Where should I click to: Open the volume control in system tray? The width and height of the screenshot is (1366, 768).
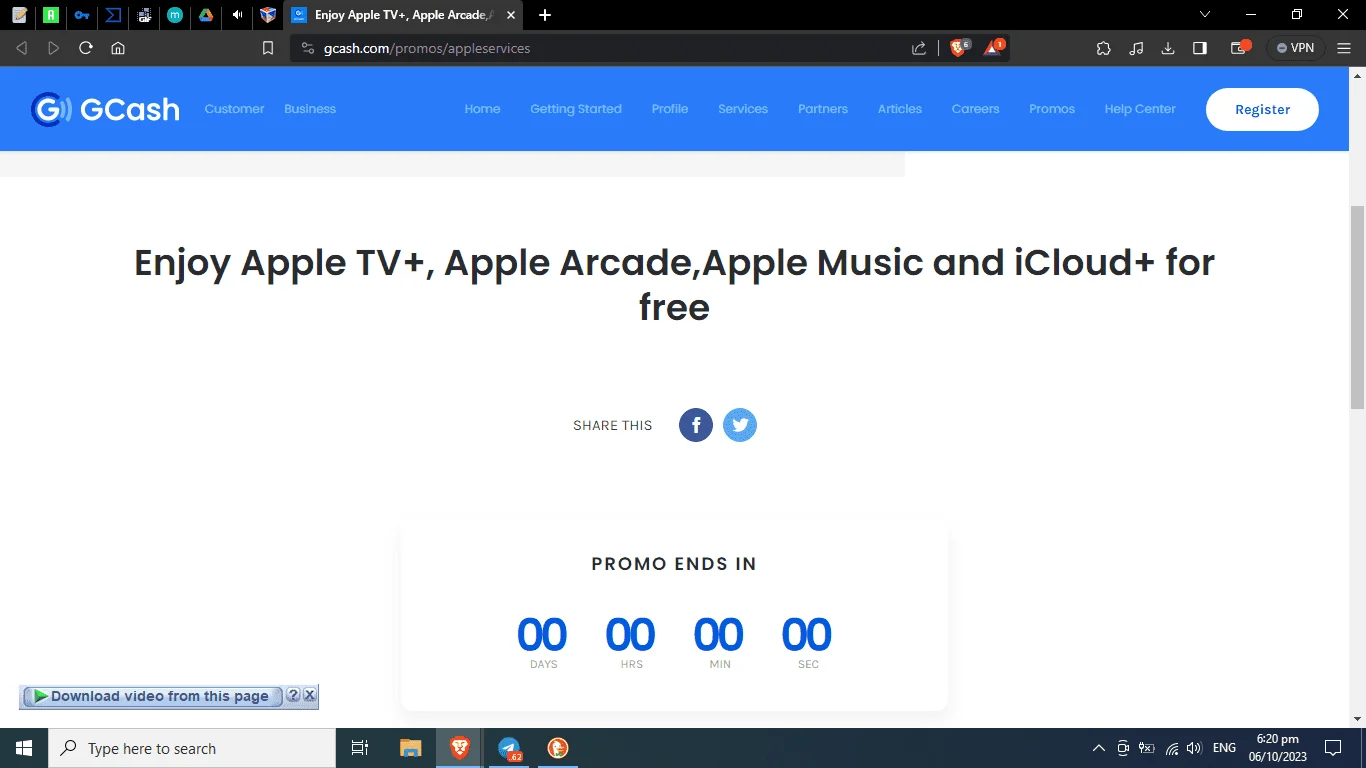pos(1193,748)
